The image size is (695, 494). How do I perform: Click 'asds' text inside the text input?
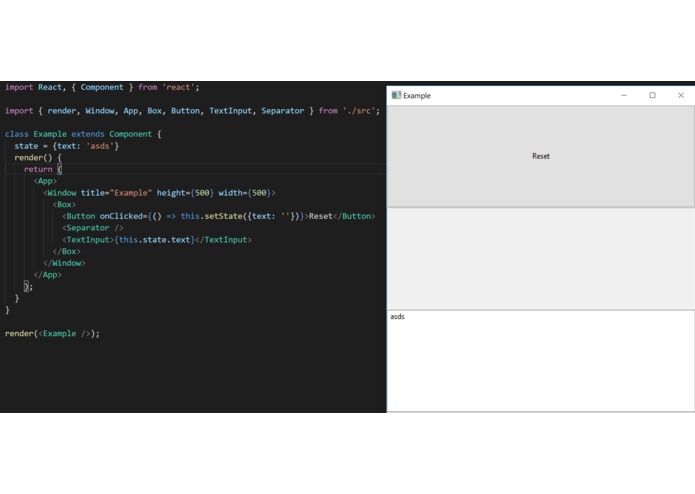397,317
